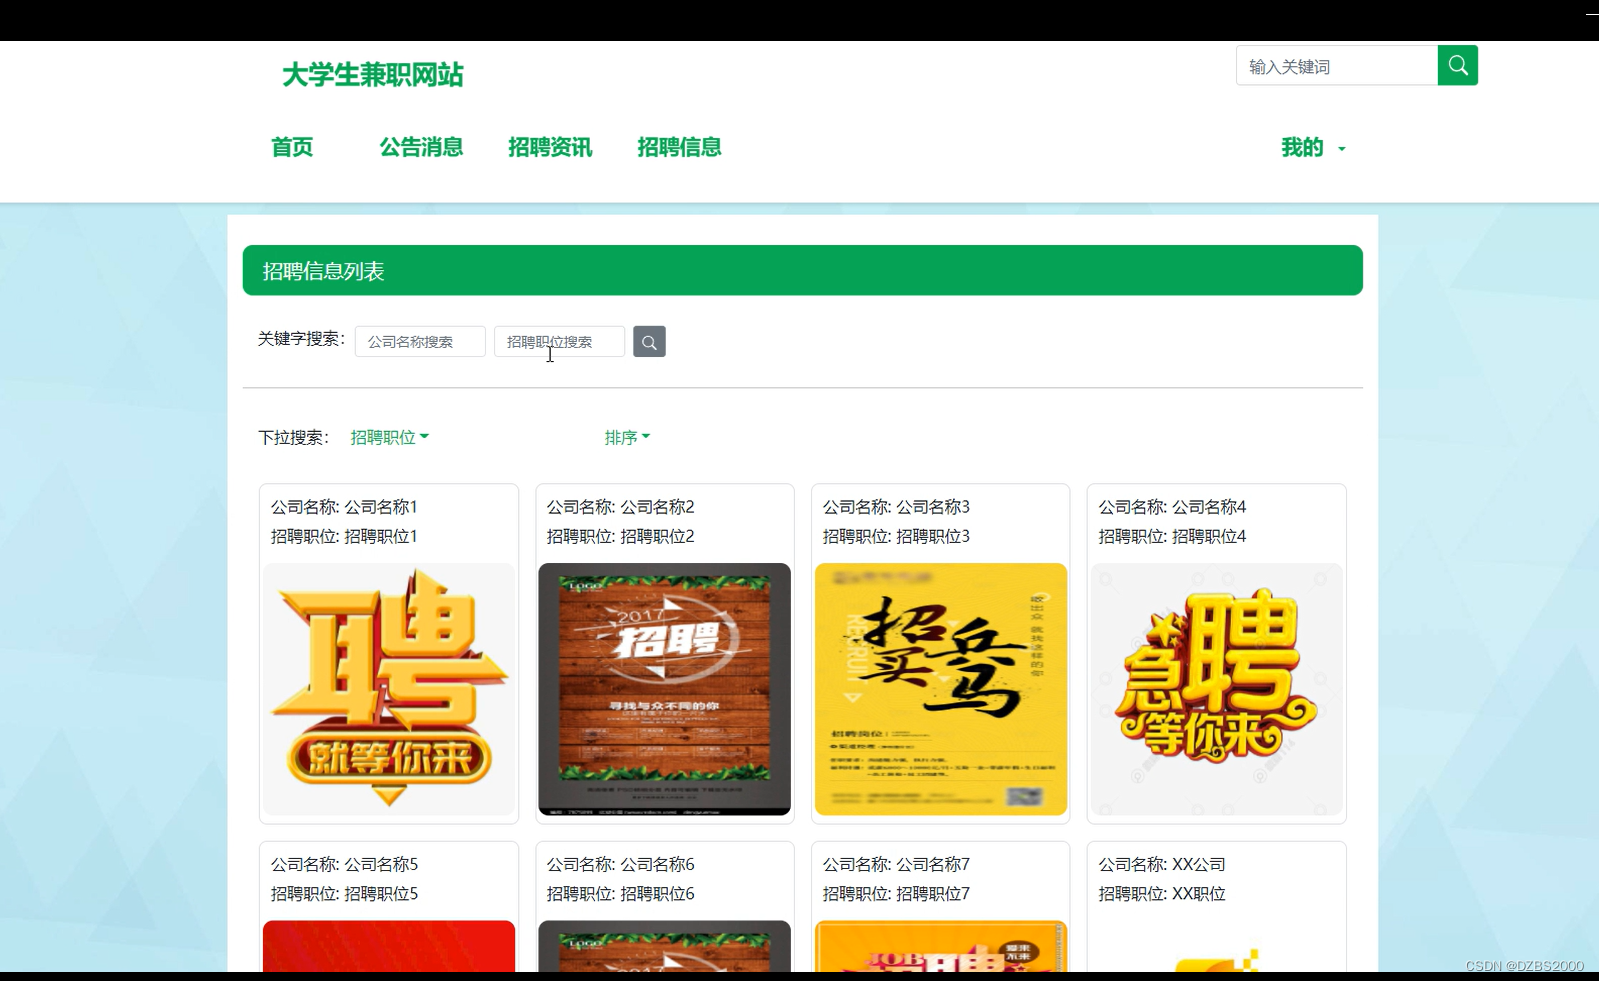Open the 公司名称5 red image card
This screenshot has width=1599, height=981.
point(389,946)
